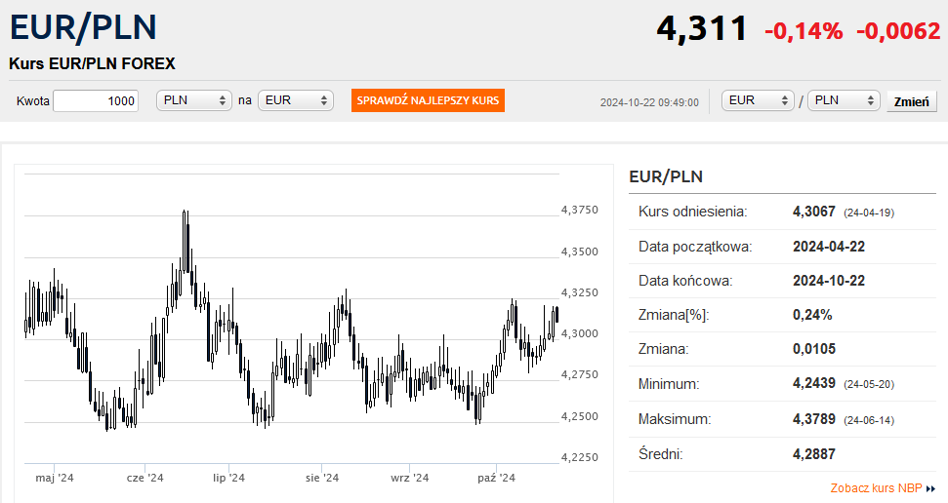The image size is (948, 503).
Task: Select the current rate value 4,311
Action: click(x=701, y=29)
